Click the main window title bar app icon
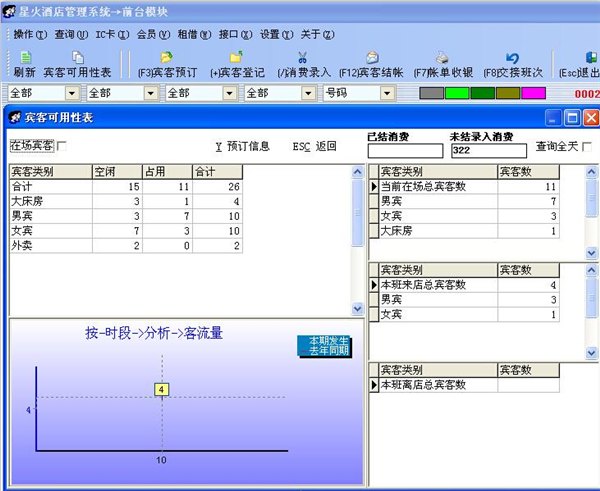600x491 pixels. (9, 11)
